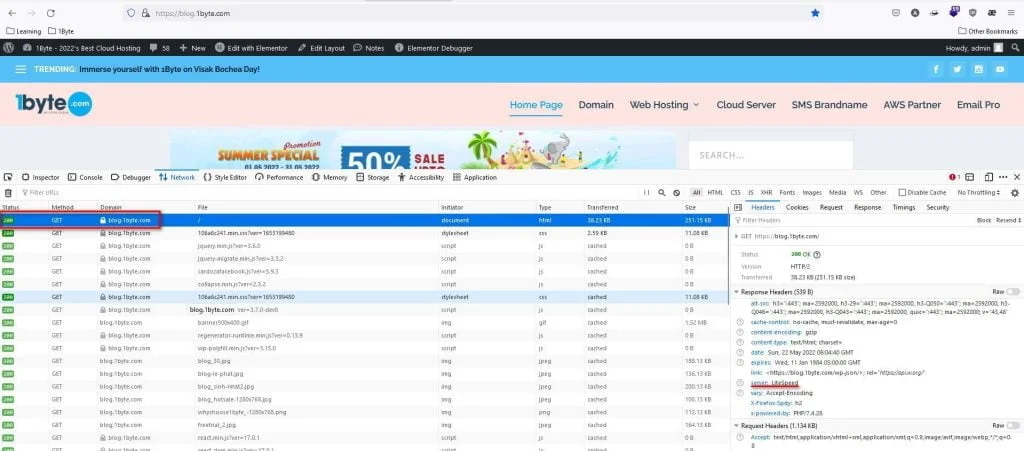
Task: Click help icon next to 200 OK
Action: click(817, 255)
